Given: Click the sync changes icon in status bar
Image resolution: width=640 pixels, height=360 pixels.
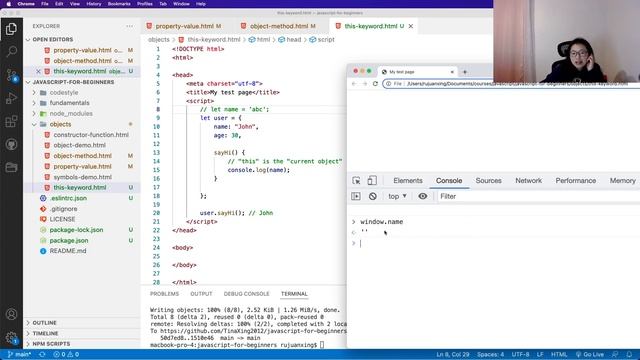Looking at the screenshot, I should (42, 354).
